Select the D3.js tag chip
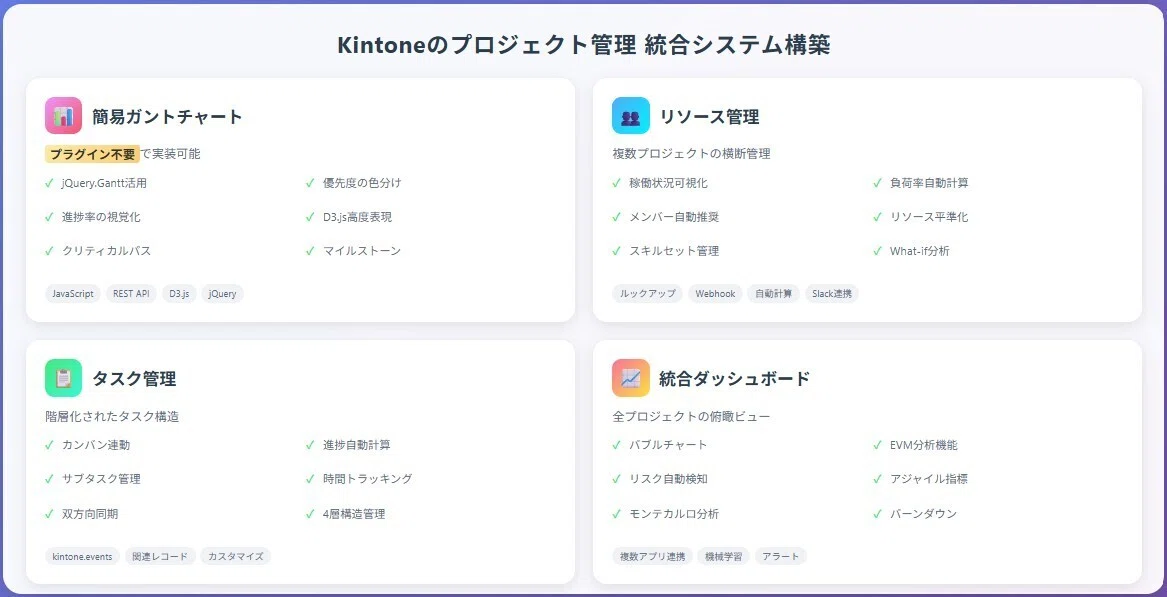Screen dimensions: 1167x597 click(x=179, y=293)
